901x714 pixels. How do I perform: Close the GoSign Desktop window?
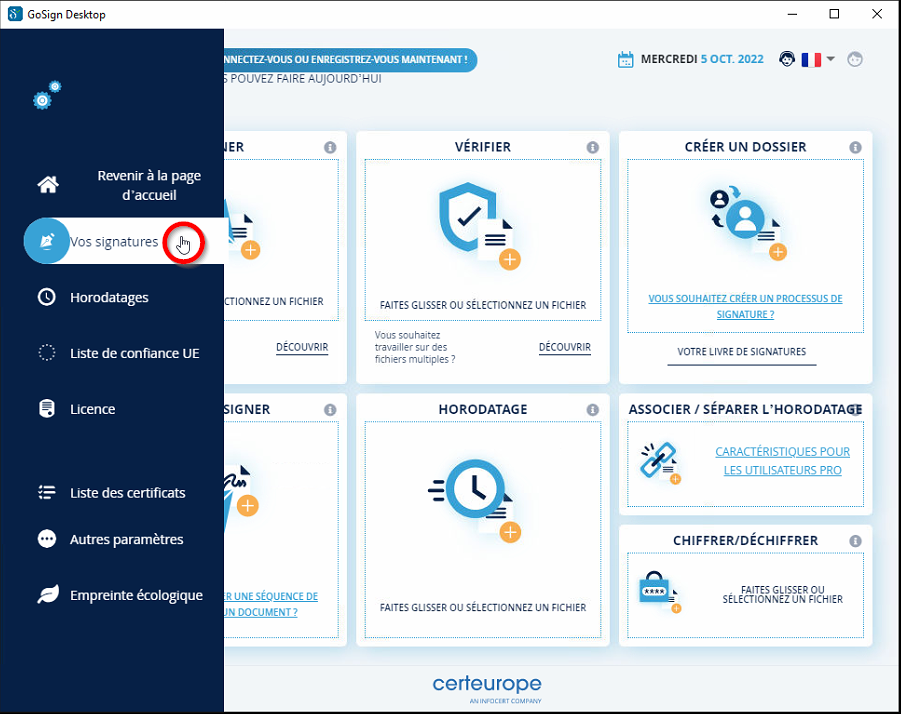(877, 14)
